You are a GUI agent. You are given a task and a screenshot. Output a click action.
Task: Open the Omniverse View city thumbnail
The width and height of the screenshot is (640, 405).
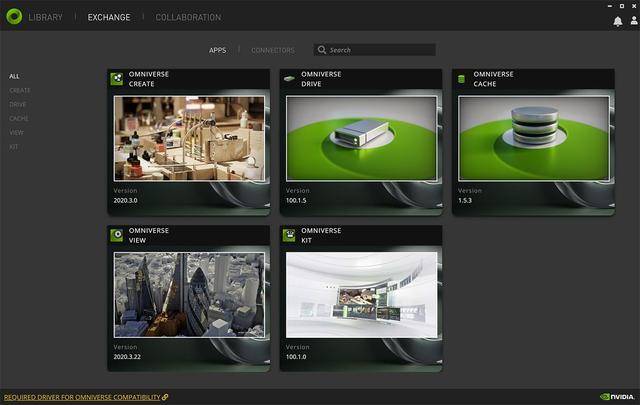click(x=189, y=294)
